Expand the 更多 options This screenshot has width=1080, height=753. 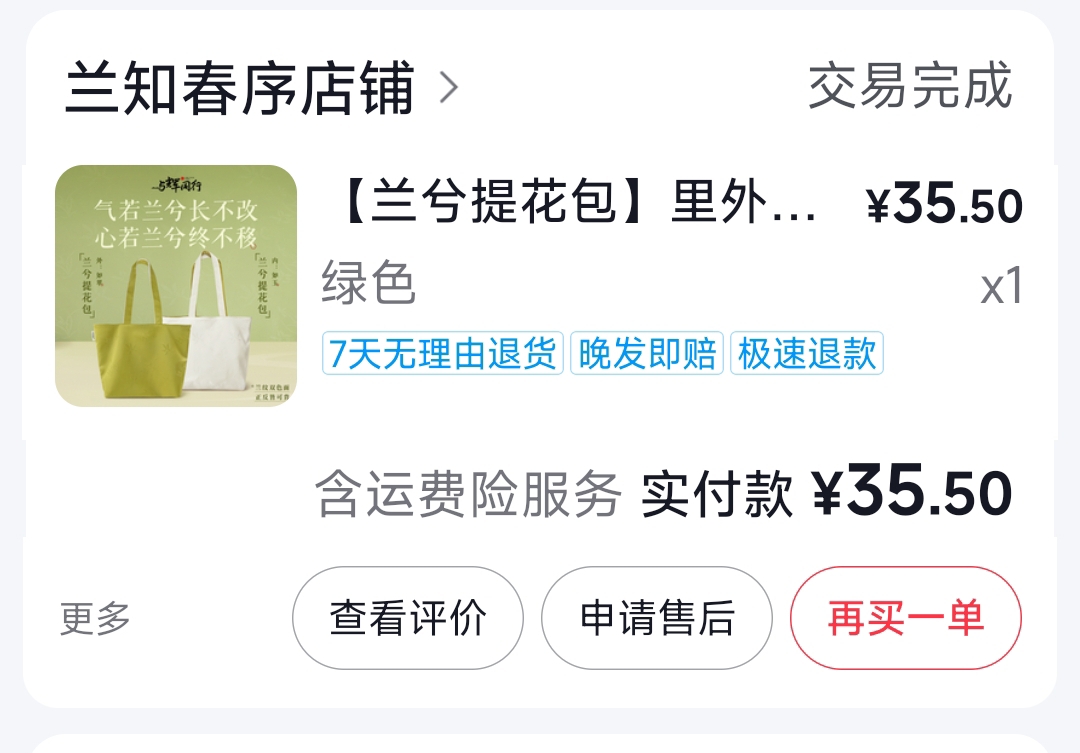95,618
